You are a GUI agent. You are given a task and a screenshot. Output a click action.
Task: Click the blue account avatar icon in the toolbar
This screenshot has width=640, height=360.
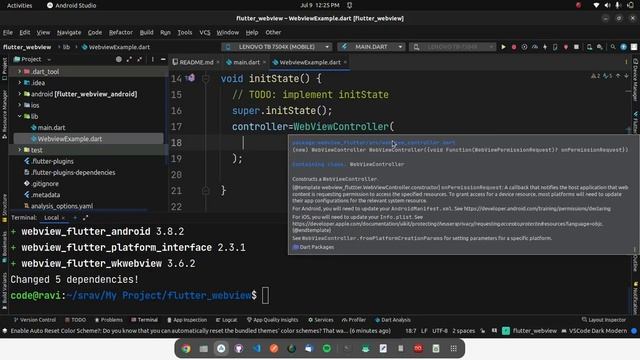(623, 47)
